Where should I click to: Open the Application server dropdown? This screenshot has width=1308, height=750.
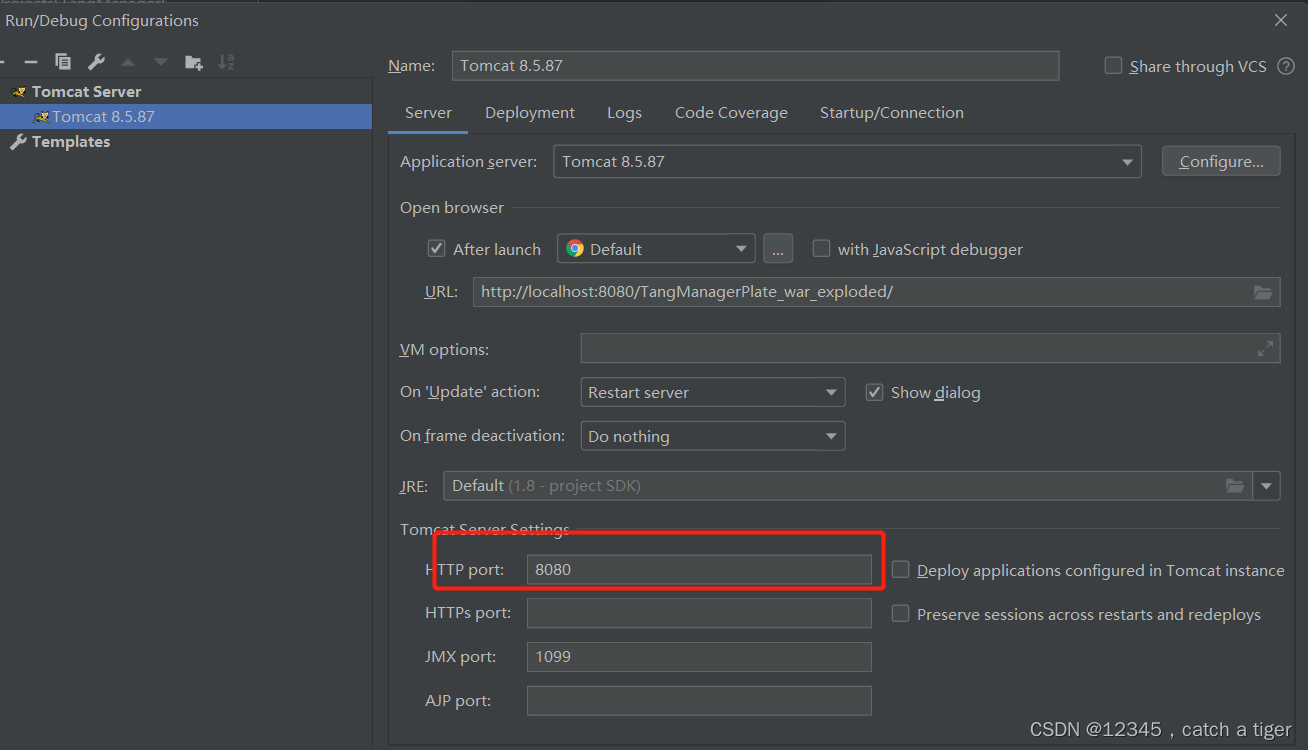(847, 161)
